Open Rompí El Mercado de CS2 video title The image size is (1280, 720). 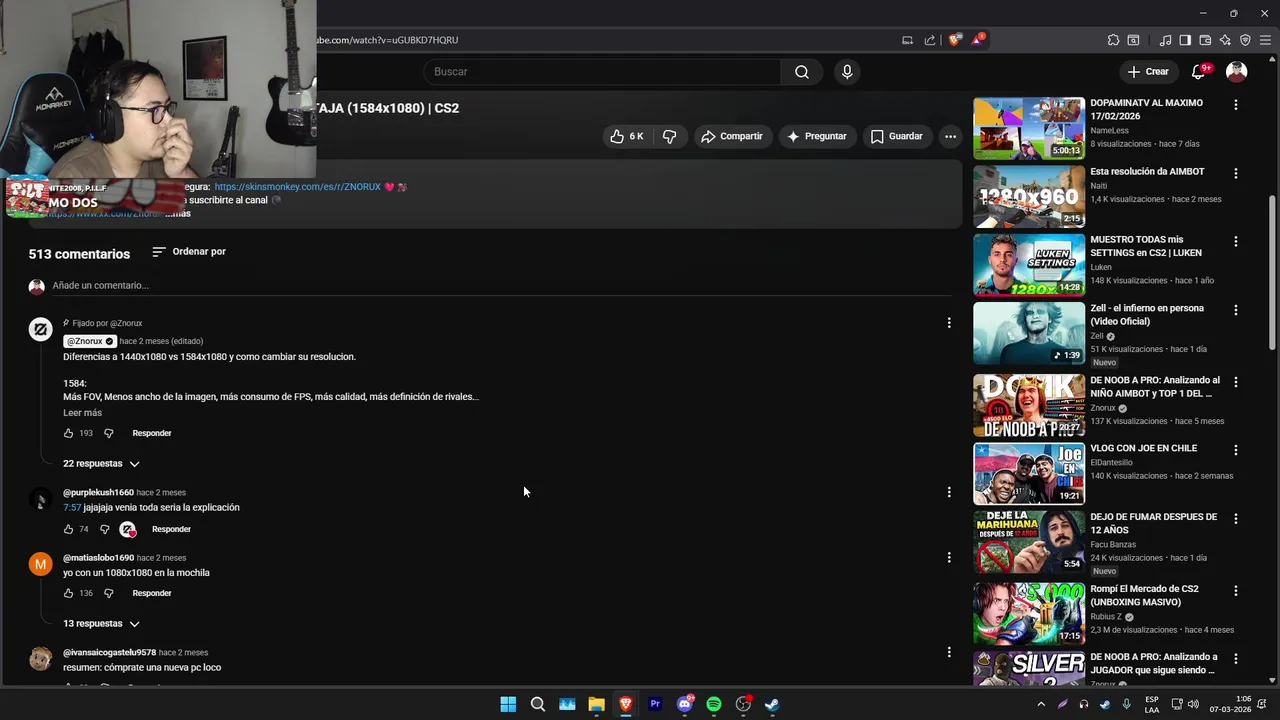1144,596
